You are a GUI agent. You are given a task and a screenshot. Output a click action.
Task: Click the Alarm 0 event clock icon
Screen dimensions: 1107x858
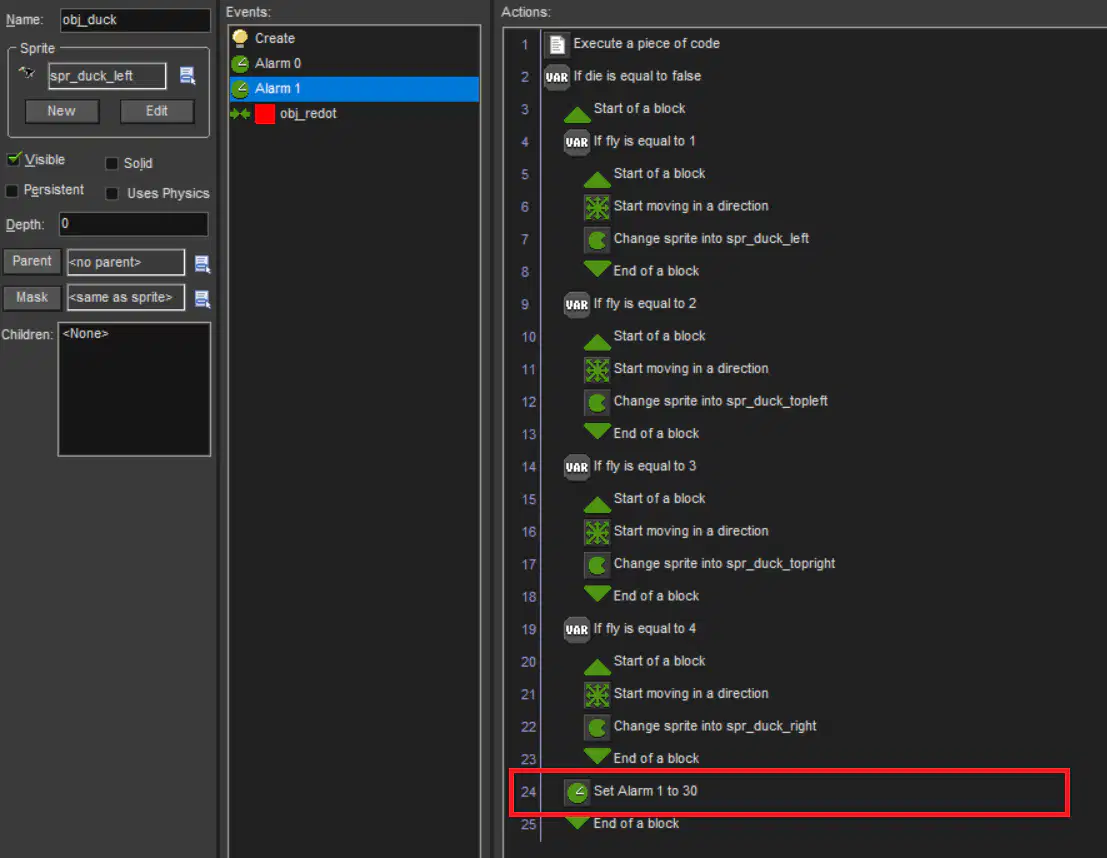(240, 64)
